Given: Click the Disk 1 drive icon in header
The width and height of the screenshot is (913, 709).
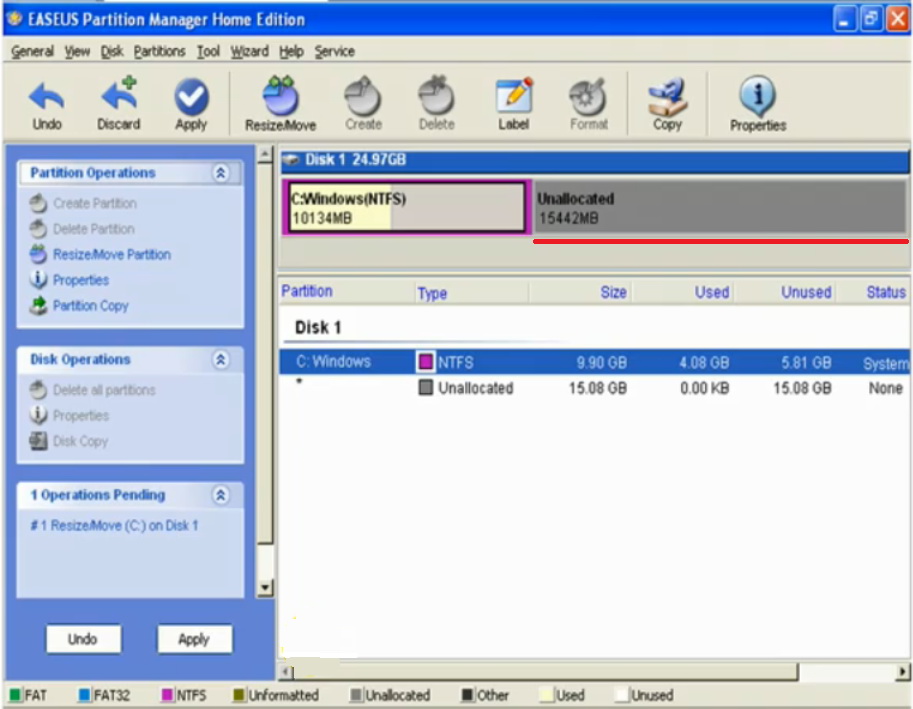Looking at the screenshot, I should click(291, 159).
